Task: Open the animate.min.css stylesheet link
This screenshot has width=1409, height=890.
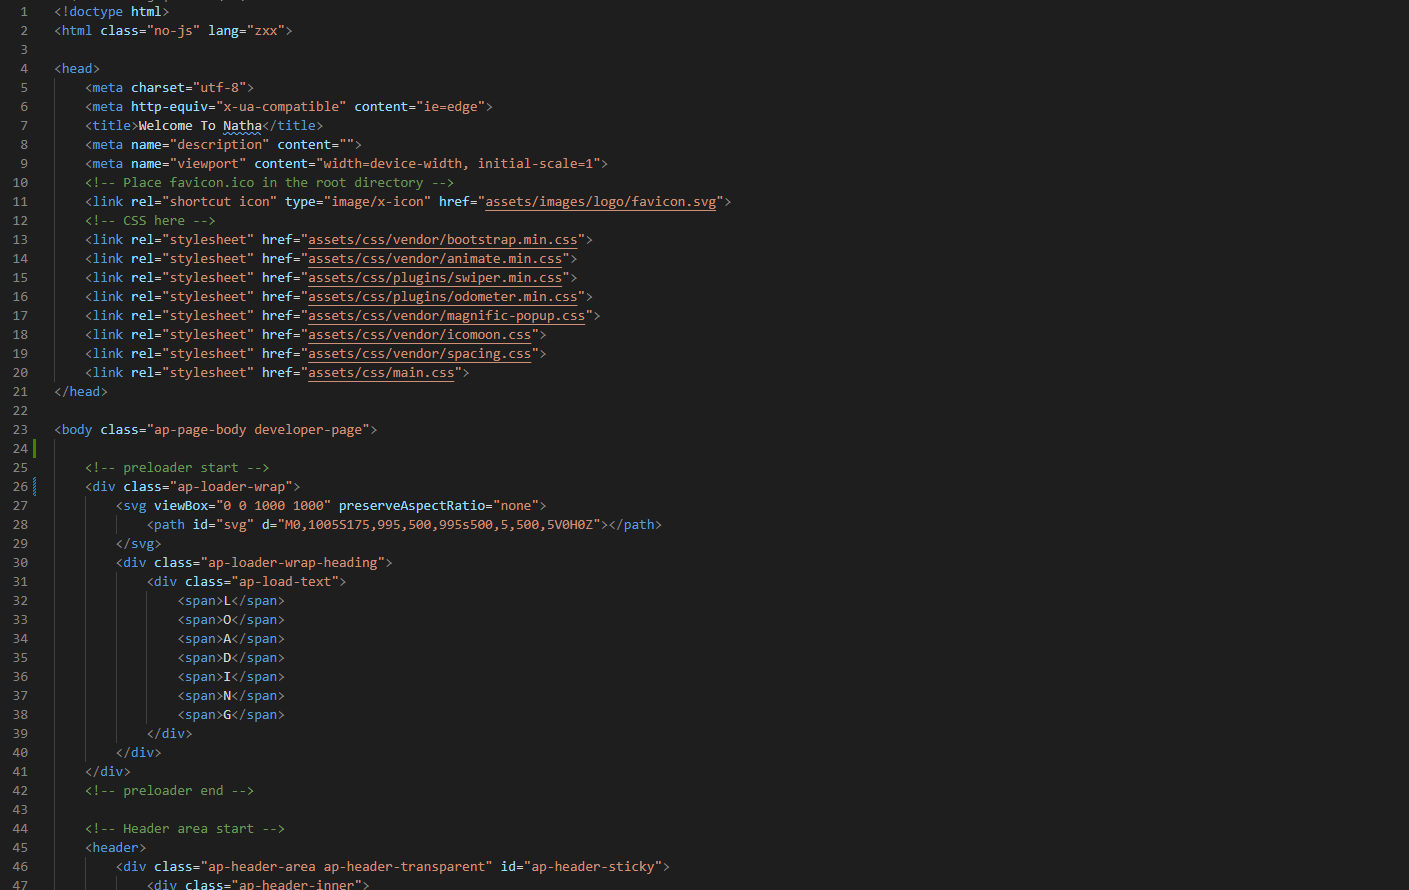Action: point(435,259)
